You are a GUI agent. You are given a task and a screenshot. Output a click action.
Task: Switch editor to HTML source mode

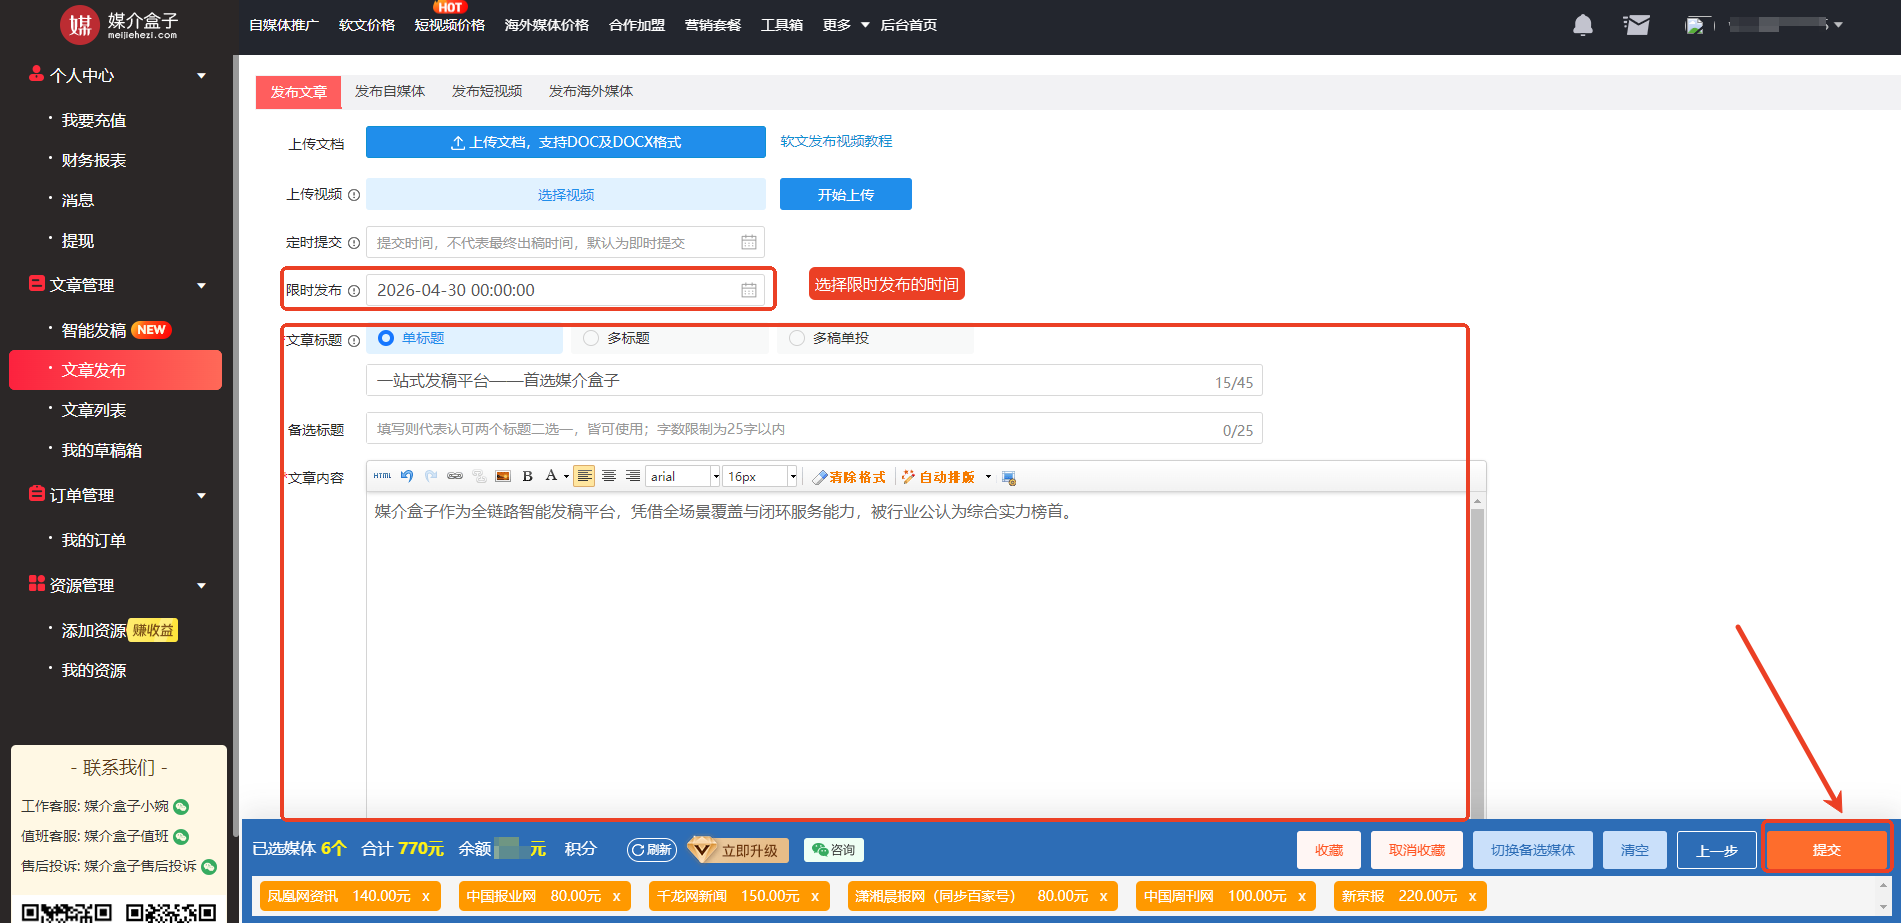[x=382, y=477]
